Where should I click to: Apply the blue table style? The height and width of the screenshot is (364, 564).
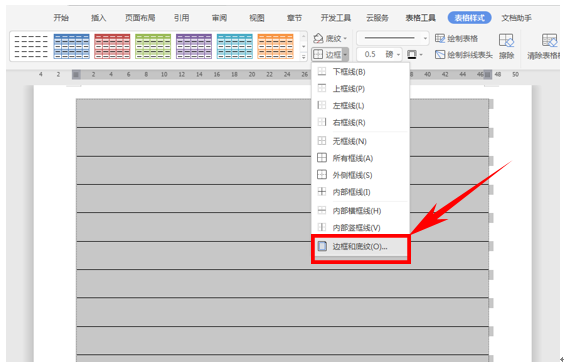click(x=72, y=46)
